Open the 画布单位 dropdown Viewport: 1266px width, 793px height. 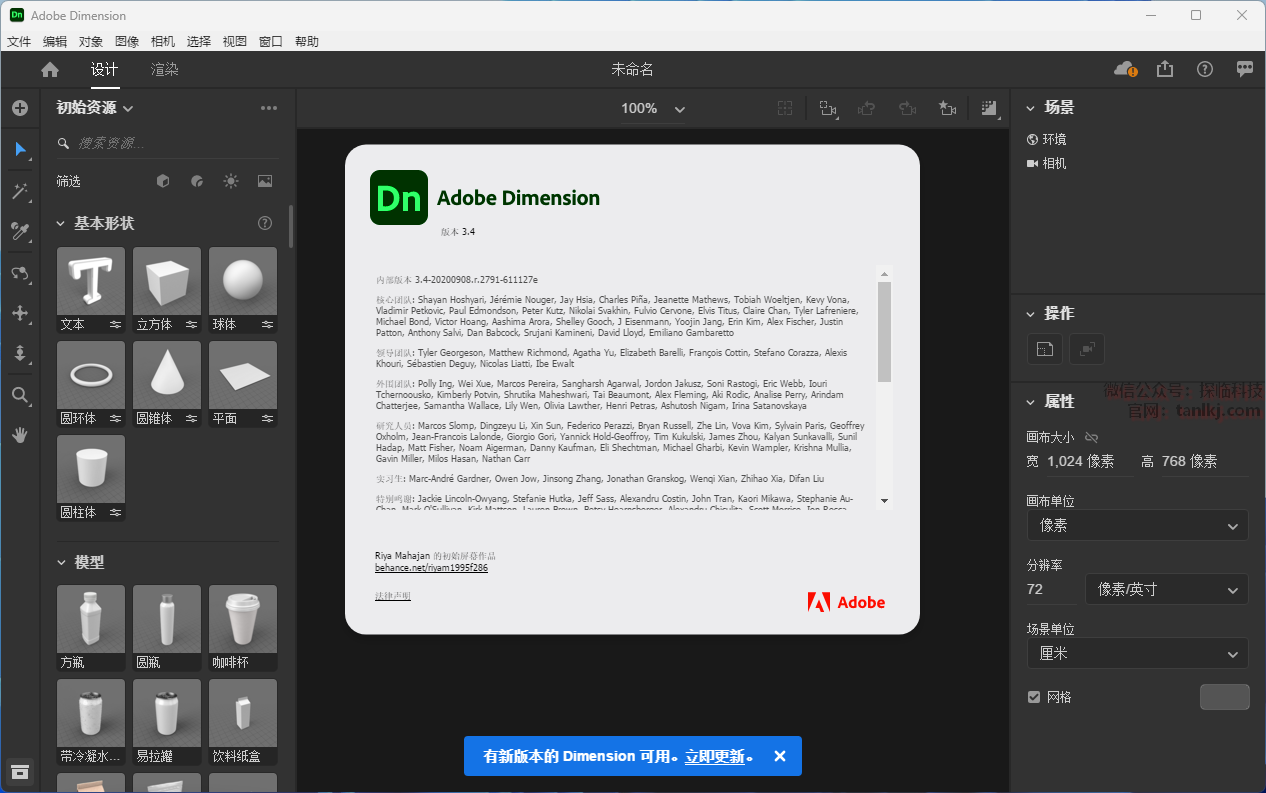point(1137,525)
